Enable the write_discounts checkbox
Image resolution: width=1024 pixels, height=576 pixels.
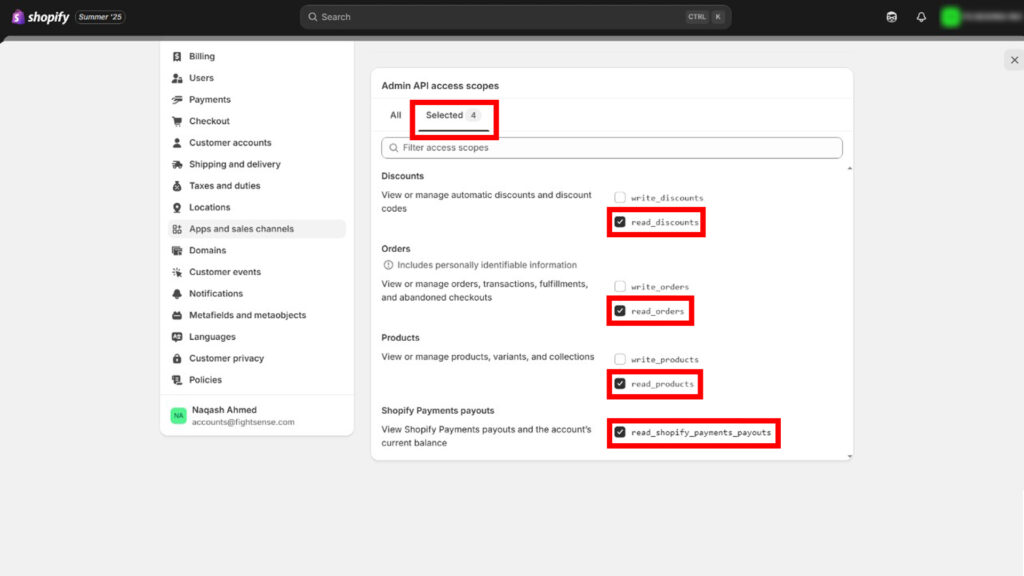620,197
